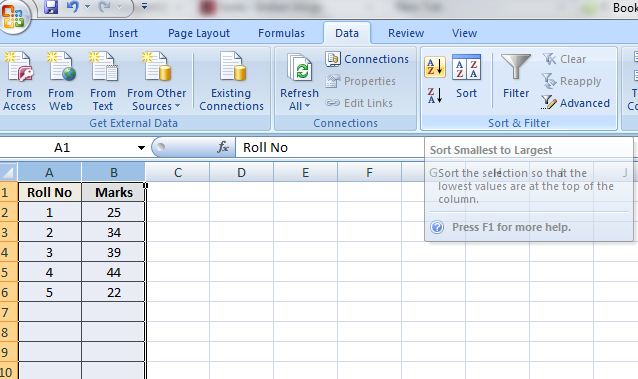
Task: Click cell with Marks heading
Action: coord(114,192)
